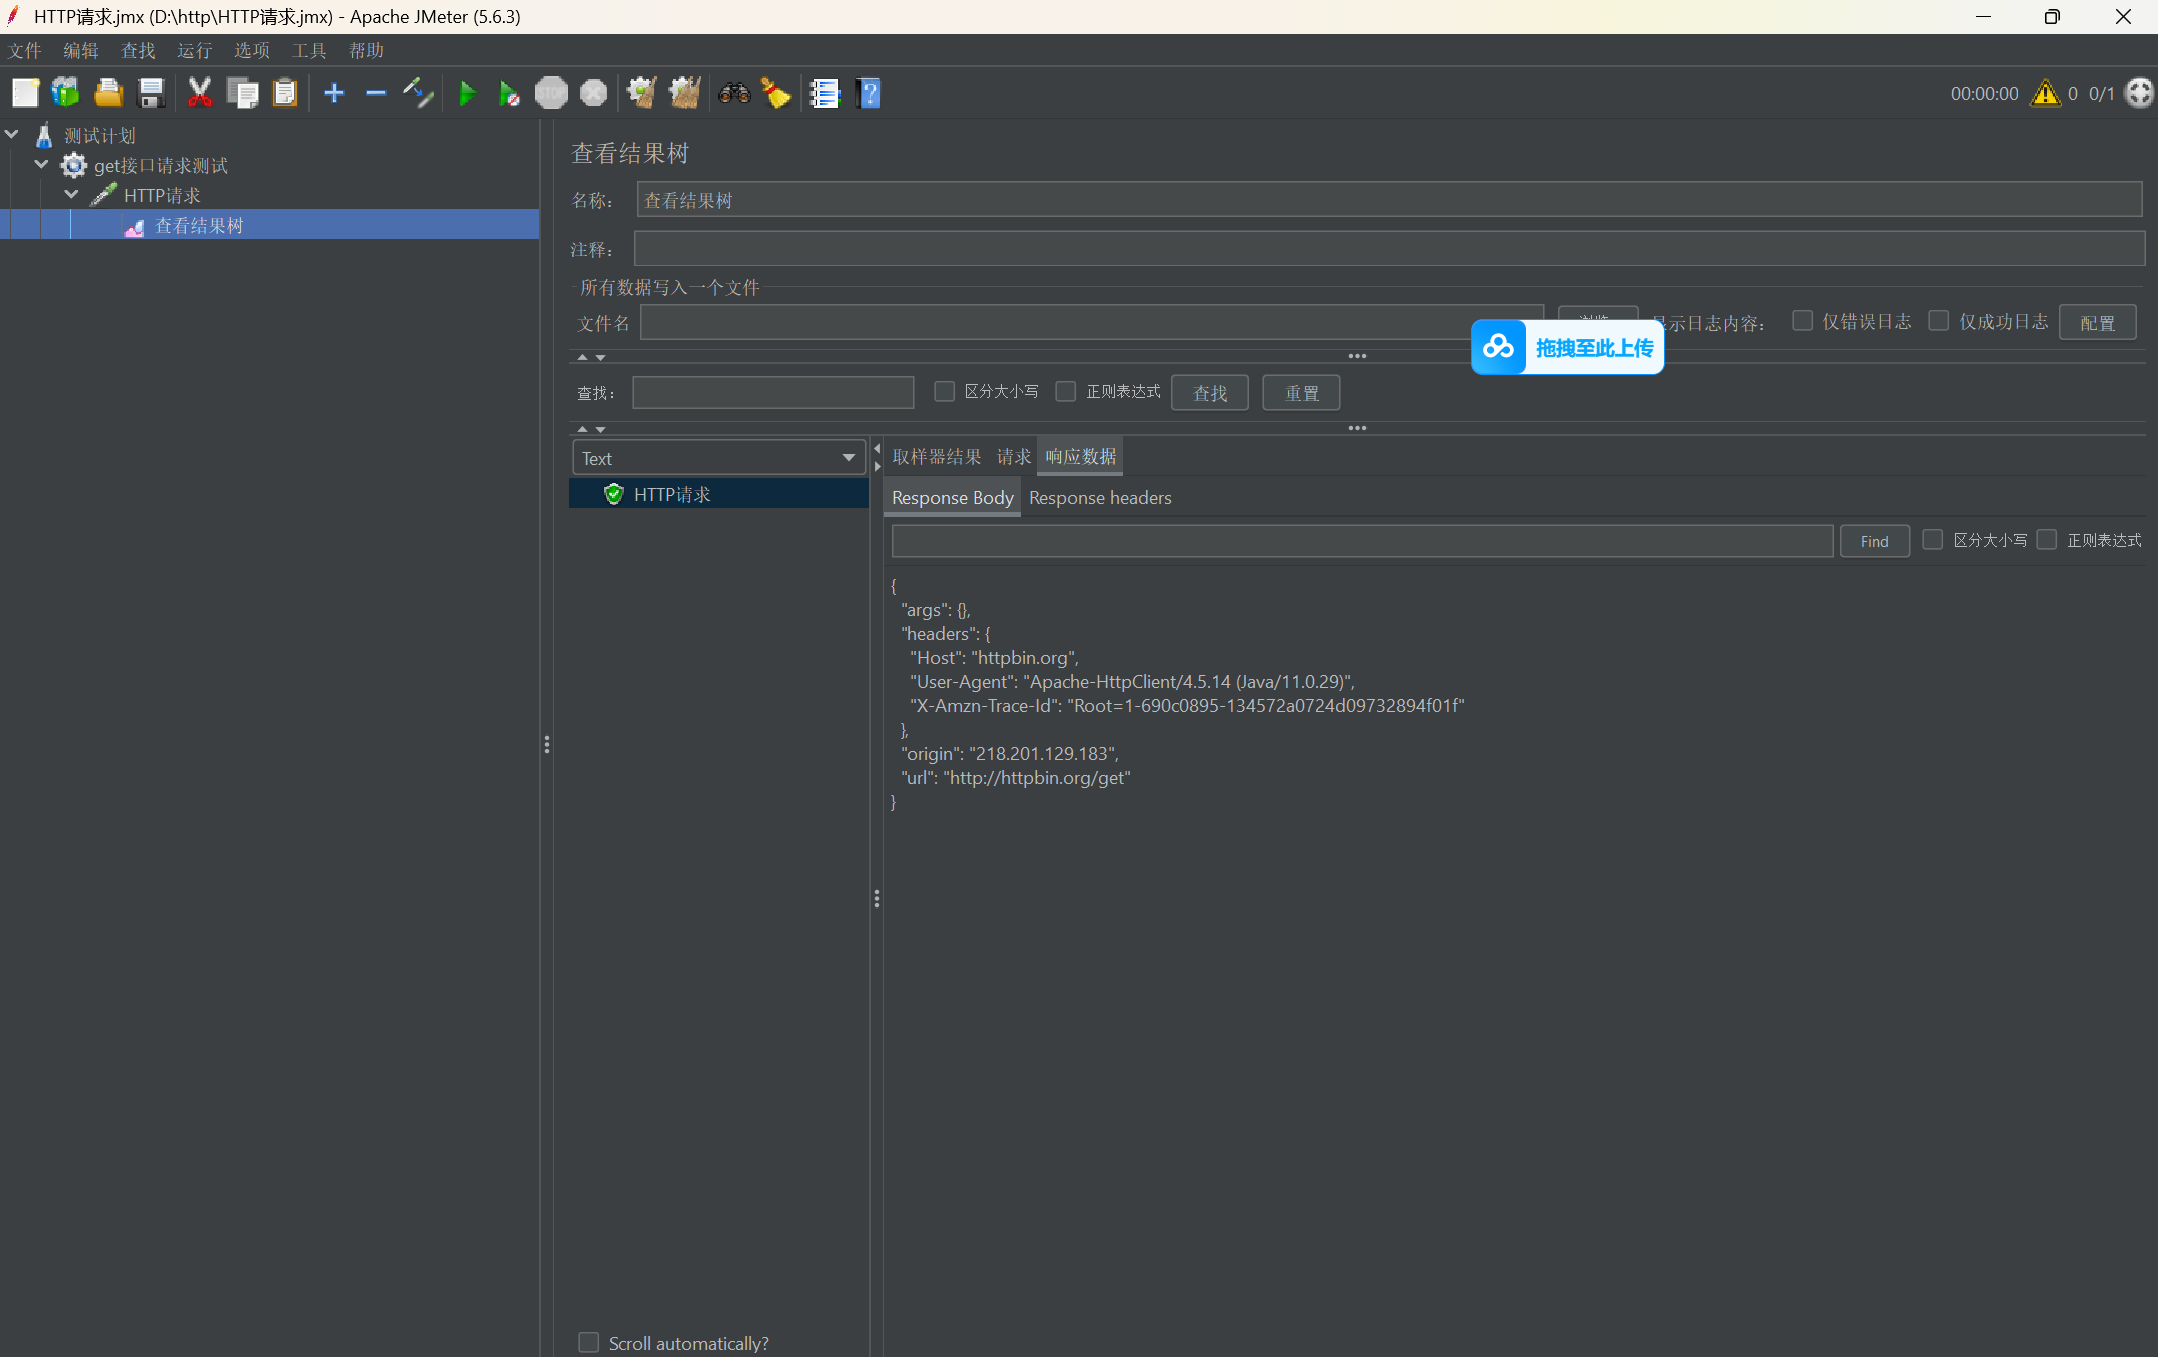2158x1357 pixels.
Task: Click the Find button
Action: [1873, 541]
